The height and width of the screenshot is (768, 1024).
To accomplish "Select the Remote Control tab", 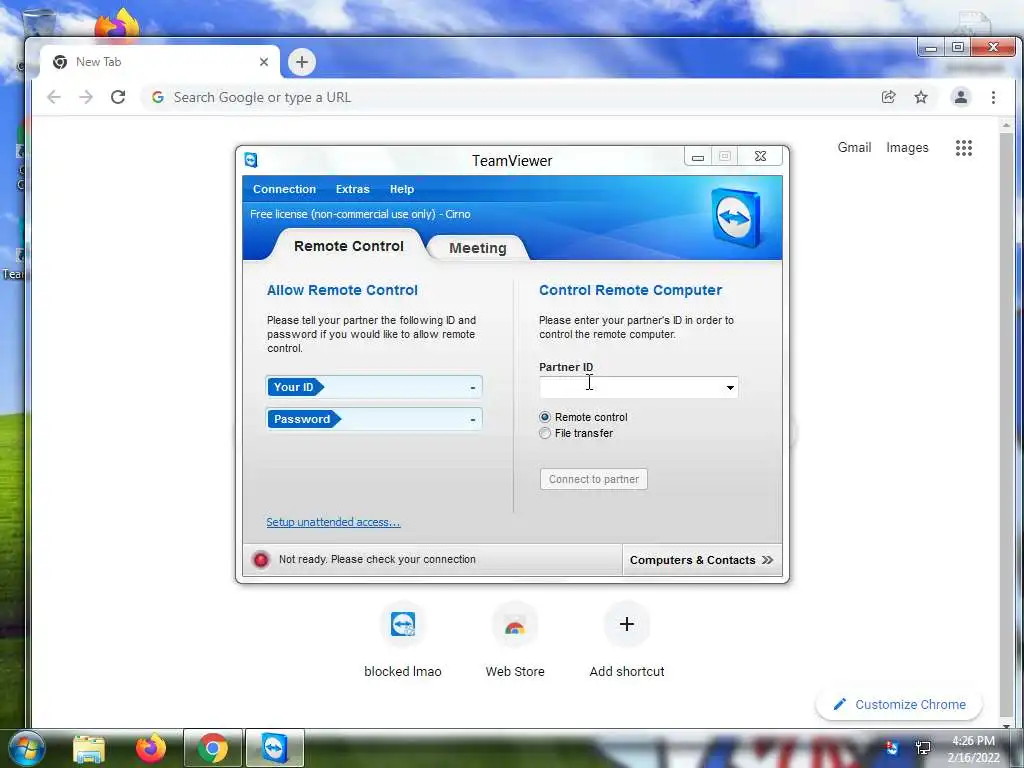I will coord(349,246).
